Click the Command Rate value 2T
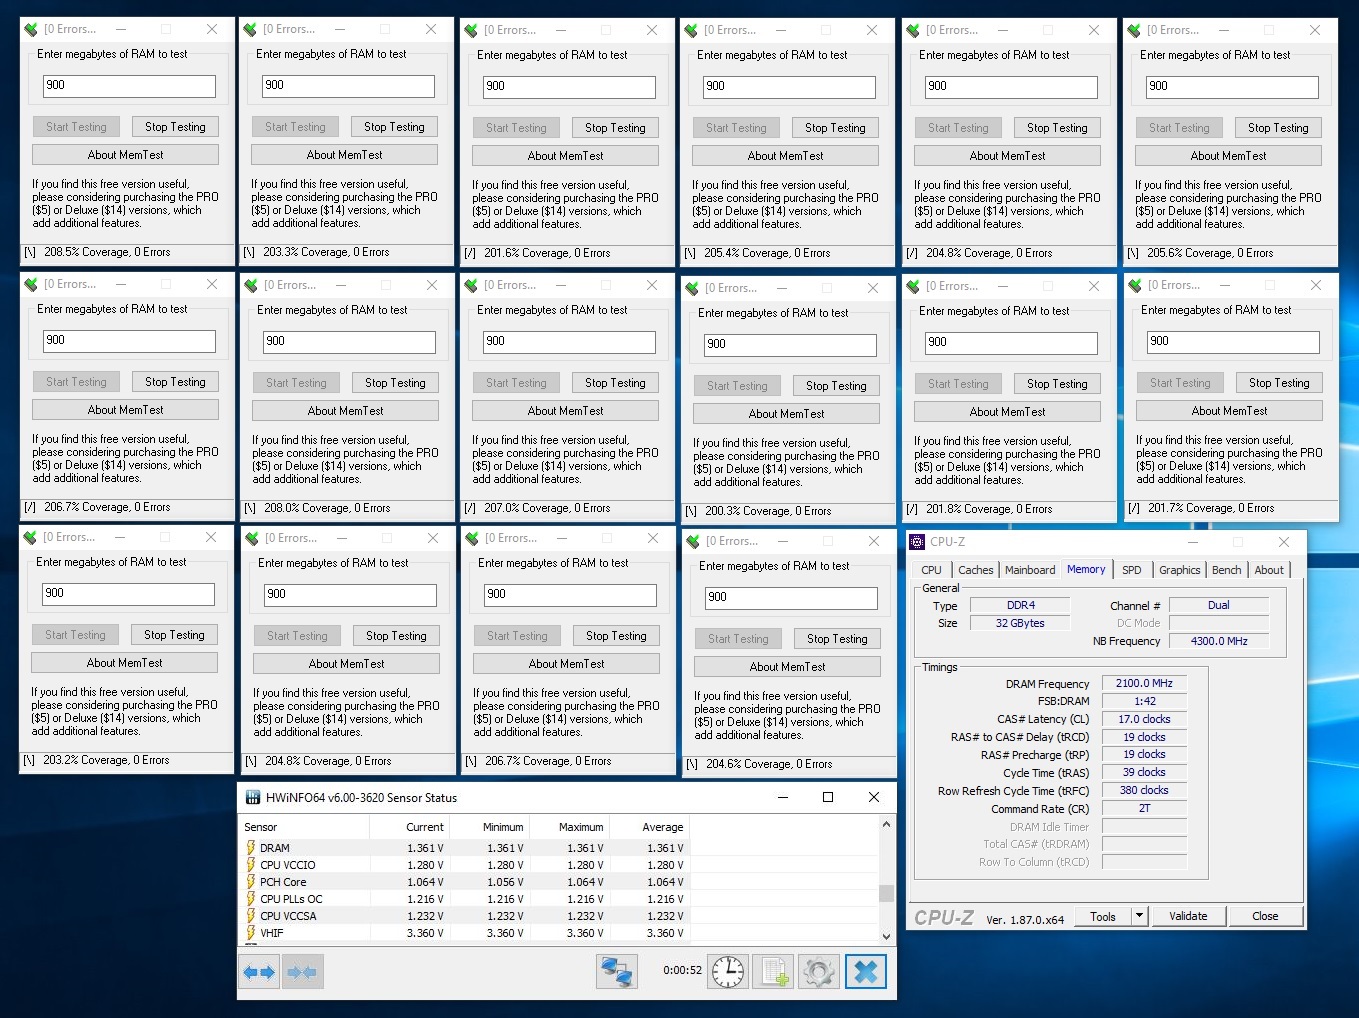1359x1018 pixels. pos(1144,809)
